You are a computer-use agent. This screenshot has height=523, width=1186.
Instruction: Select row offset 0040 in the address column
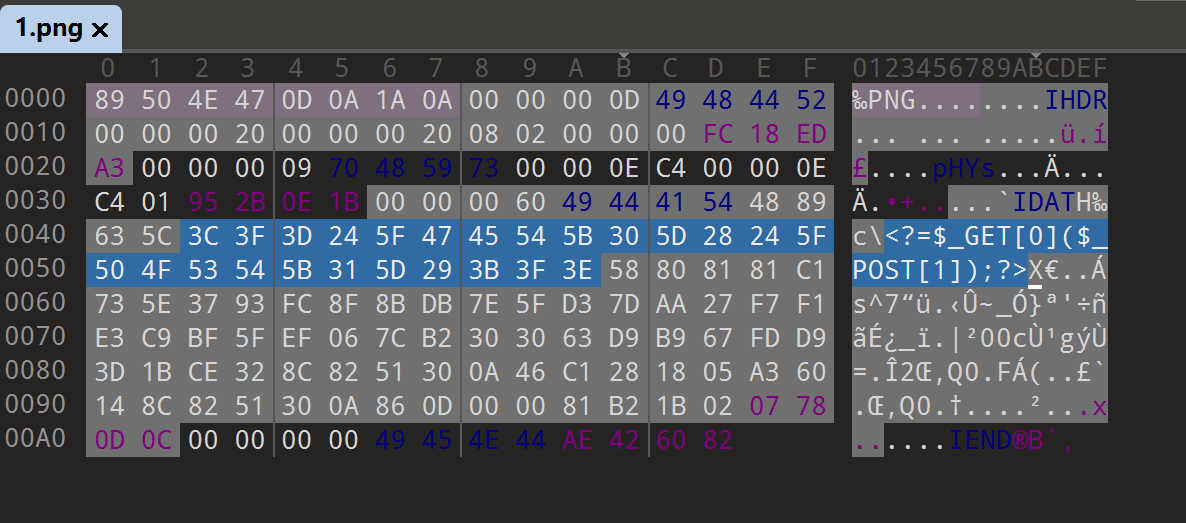(x=36, y=236)
